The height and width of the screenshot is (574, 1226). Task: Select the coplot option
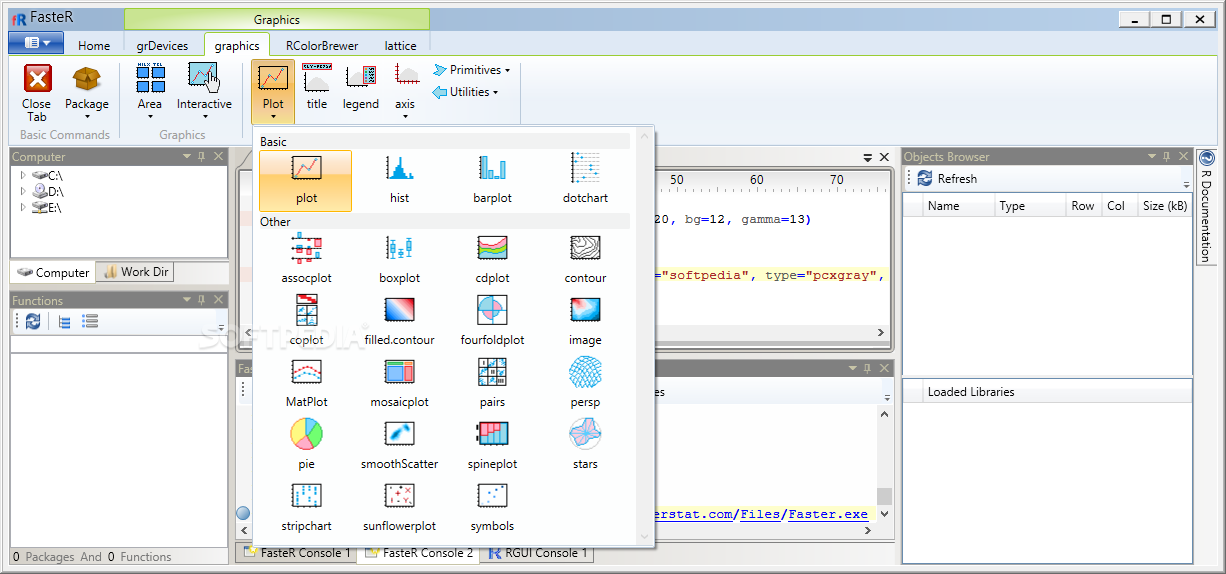(x=306, y=322)
